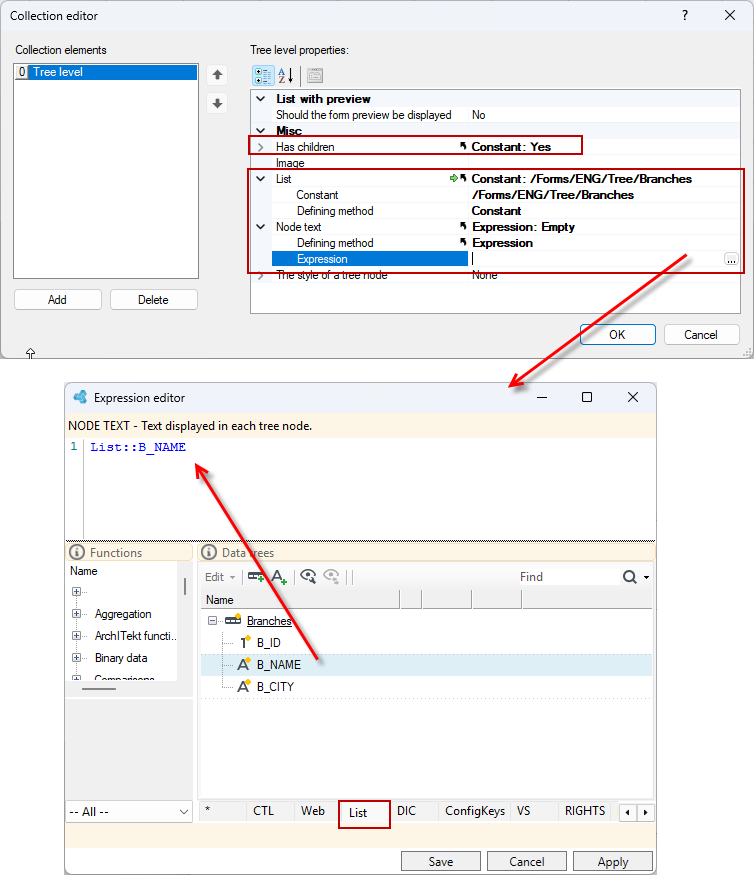Cancel the Collection editor dialog
Screen dimensions: 754x876
coord(701,335)
